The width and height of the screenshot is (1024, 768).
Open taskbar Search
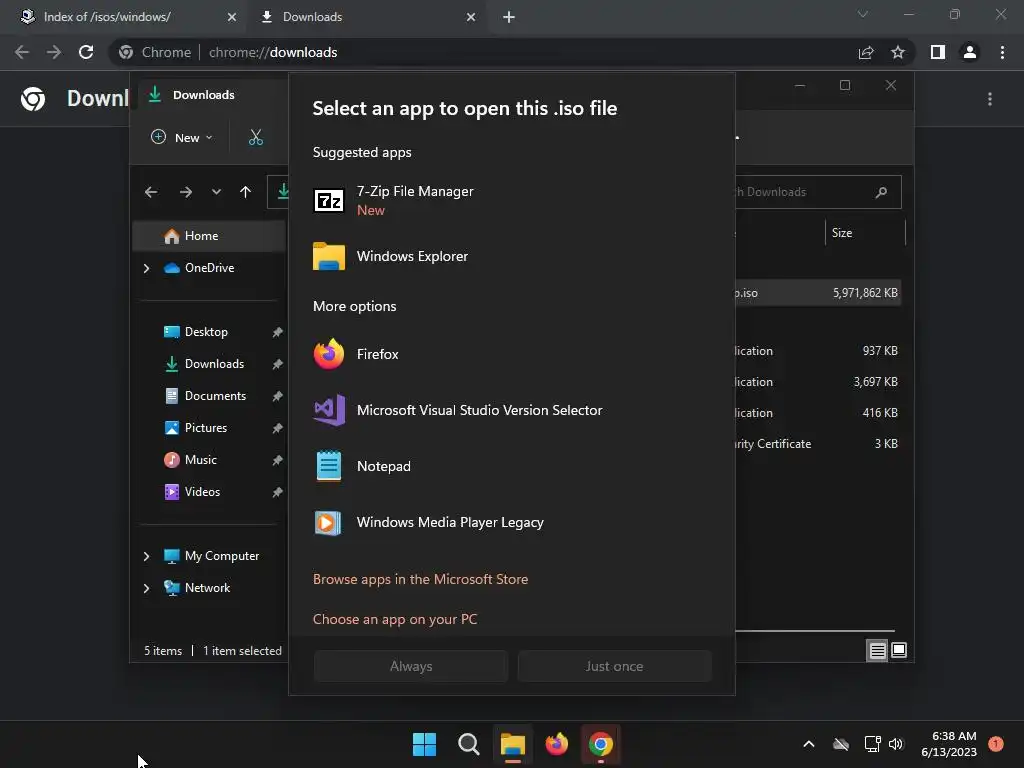point(469,744)
